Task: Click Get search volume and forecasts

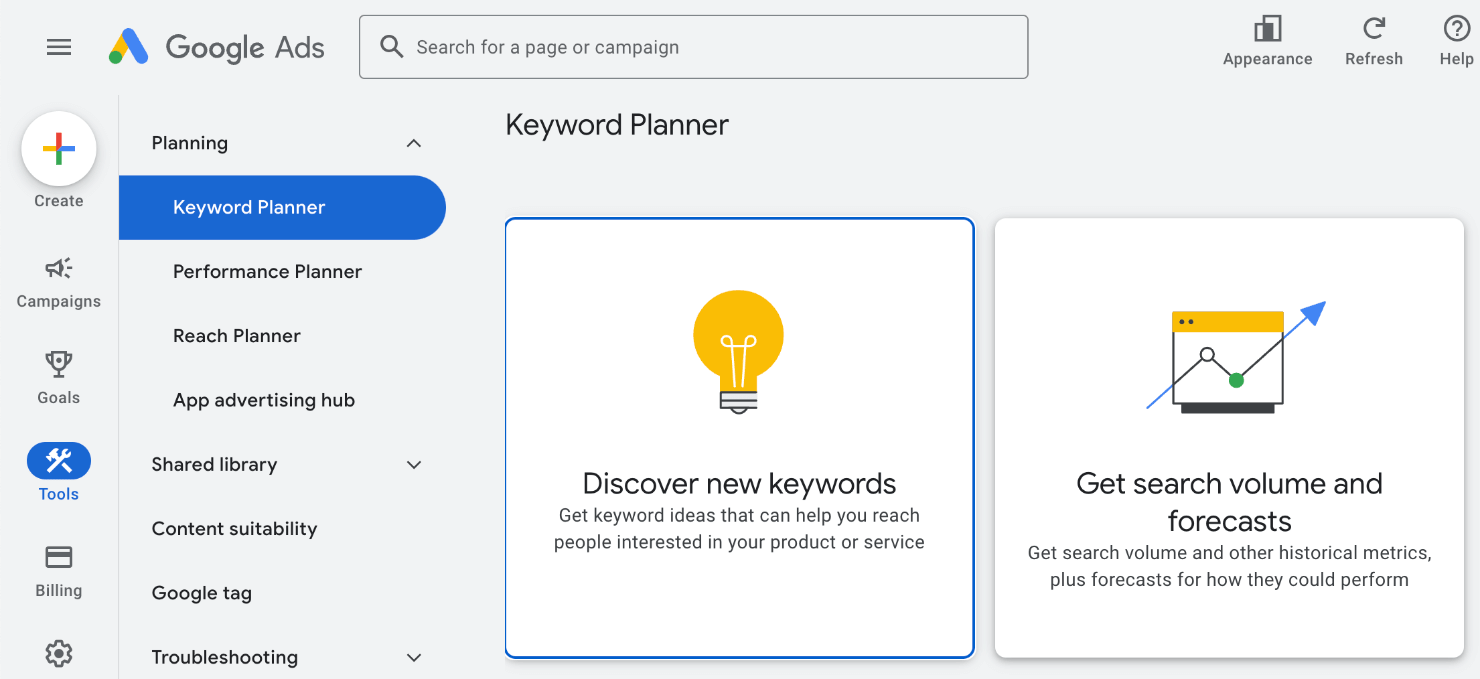Action: click(1229, 438)
